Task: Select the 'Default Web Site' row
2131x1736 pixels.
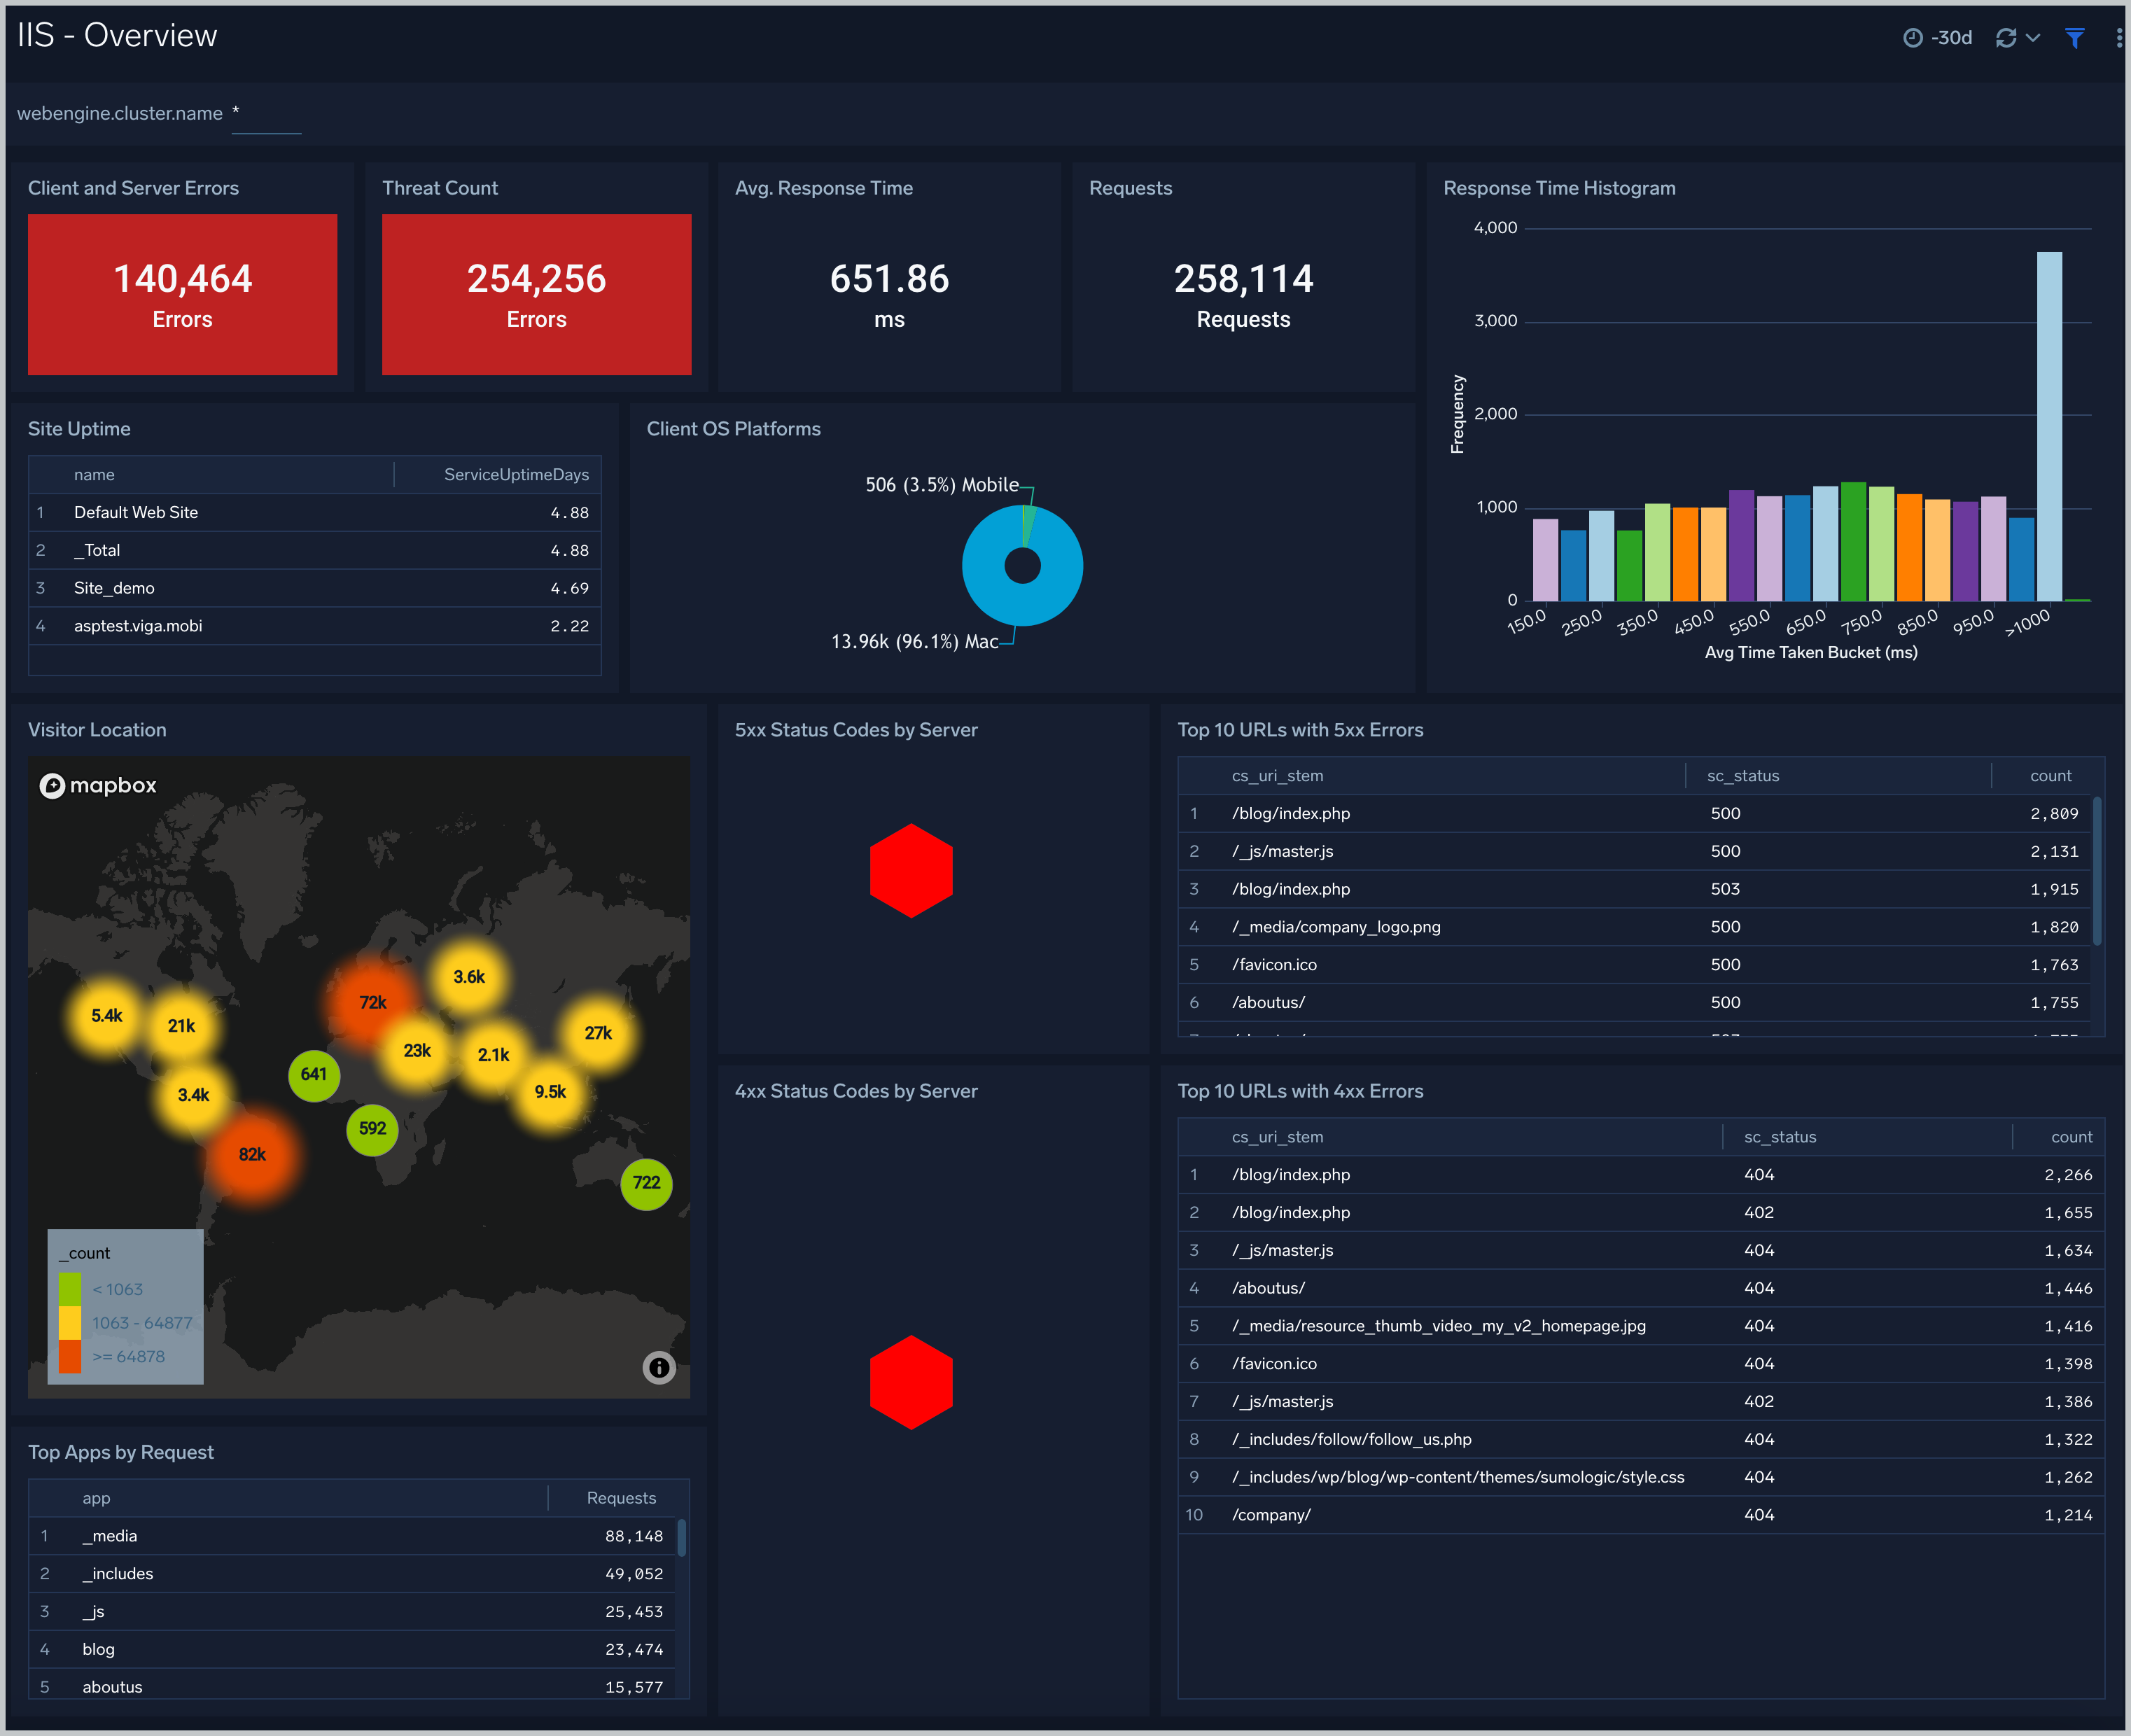Action: (x=315, y=512)
